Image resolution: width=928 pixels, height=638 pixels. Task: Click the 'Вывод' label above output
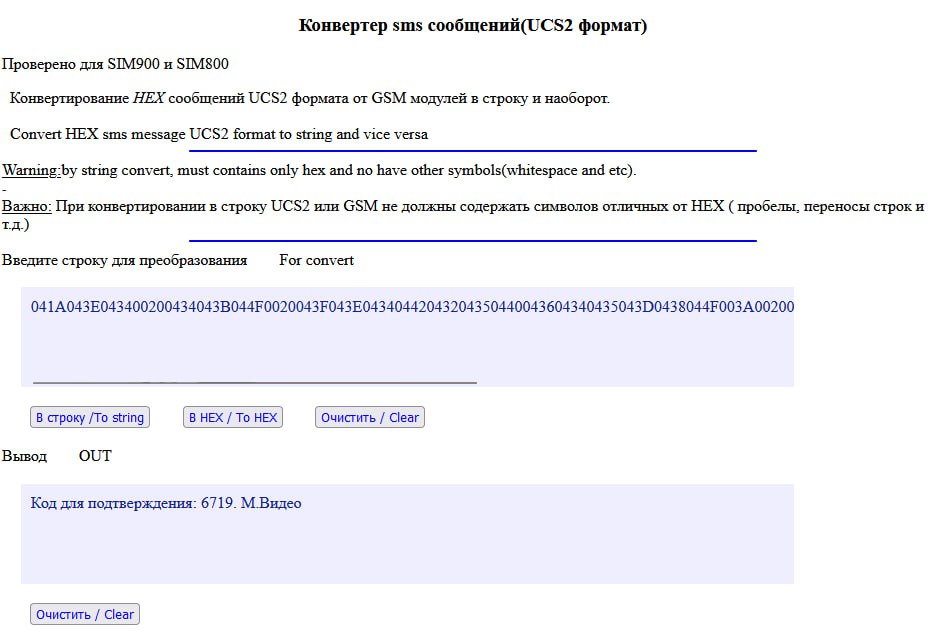click(24, 456)
